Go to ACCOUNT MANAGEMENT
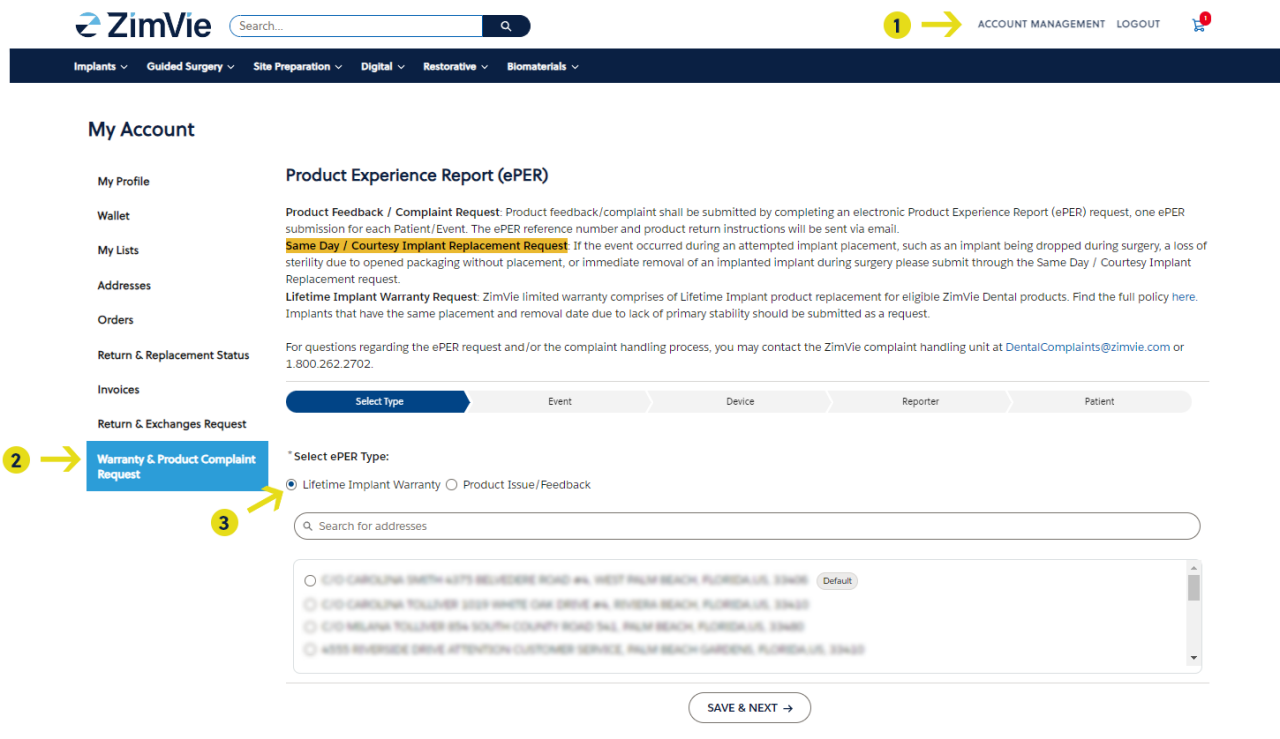The height and width of the screenshot is (739, 1280). [1041, 24]
